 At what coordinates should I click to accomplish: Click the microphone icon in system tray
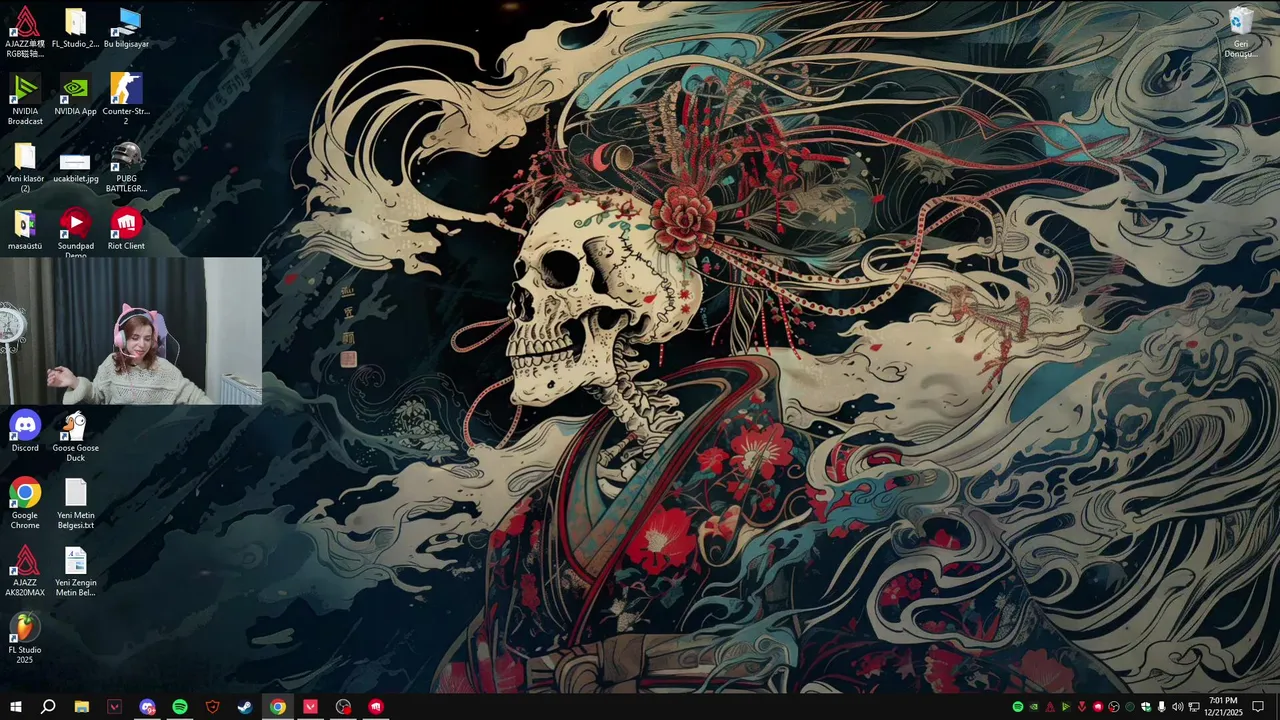tap(1161, 707)
